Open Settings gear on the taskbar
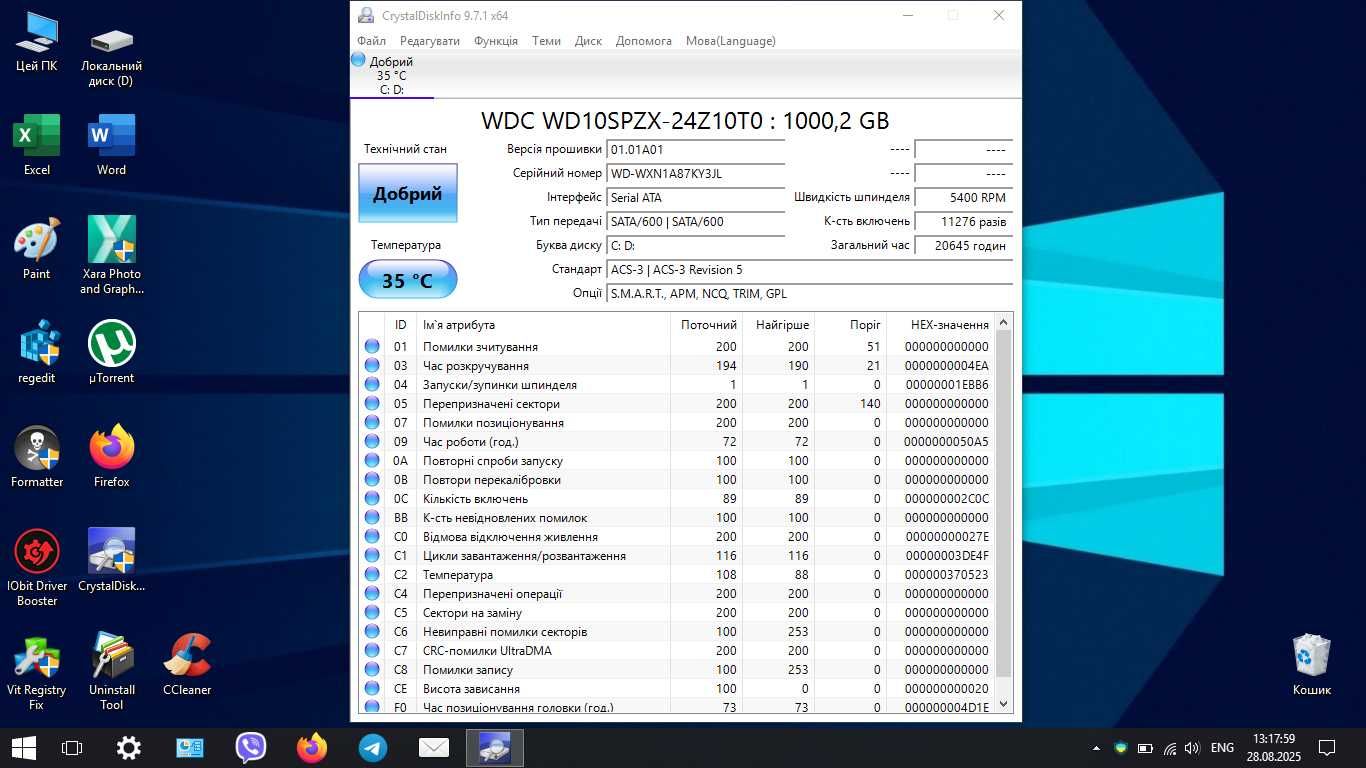 pos(128,747)
